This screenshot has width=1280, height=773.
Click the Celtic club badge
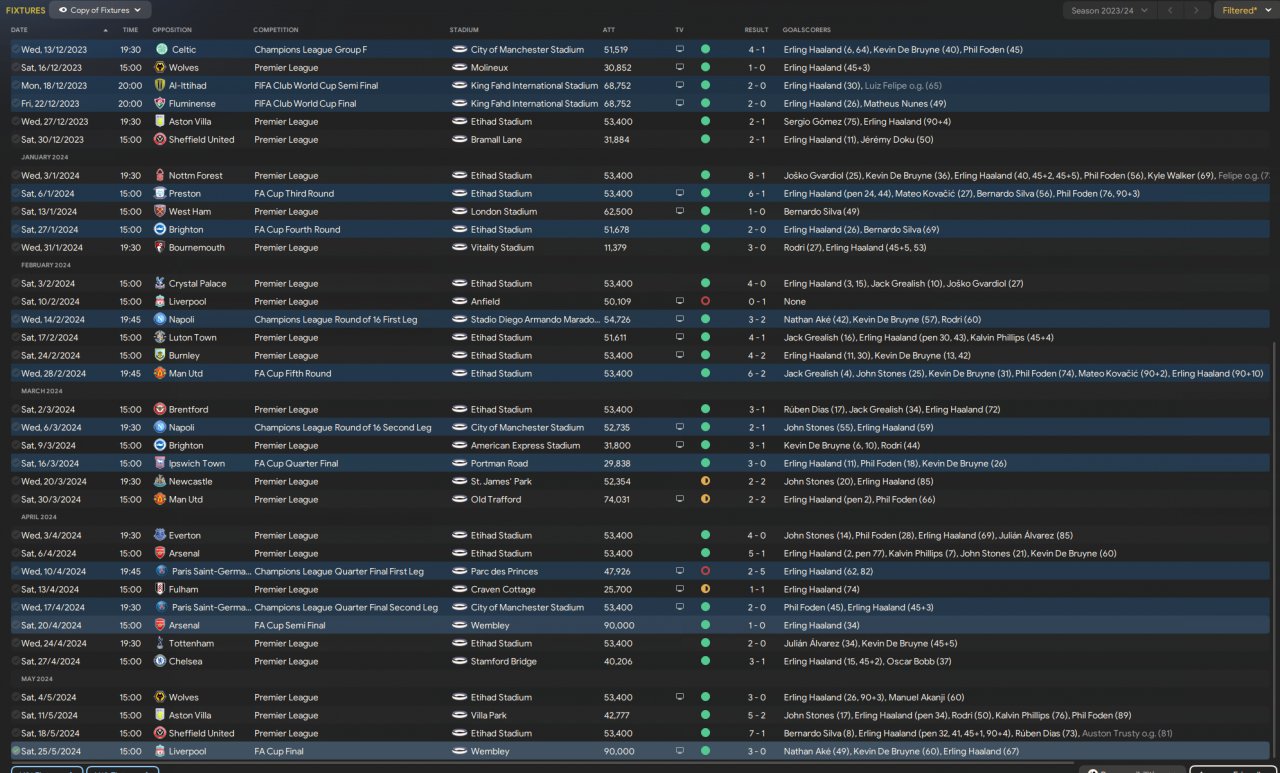pos(160,49)
